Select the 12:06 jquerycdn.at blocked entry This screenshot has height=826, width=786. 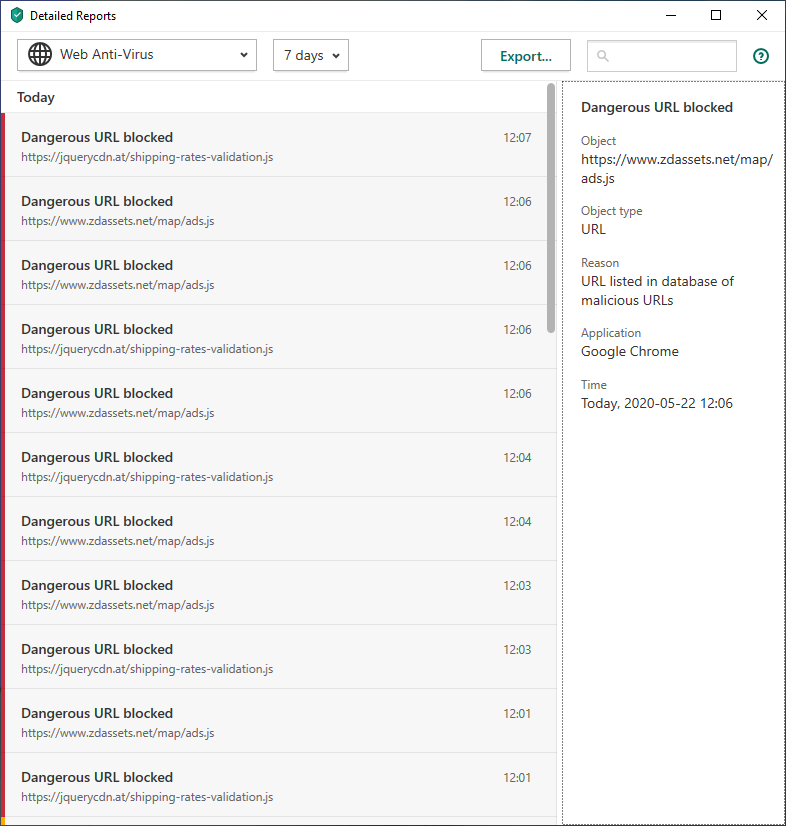(x=276, y=337)
